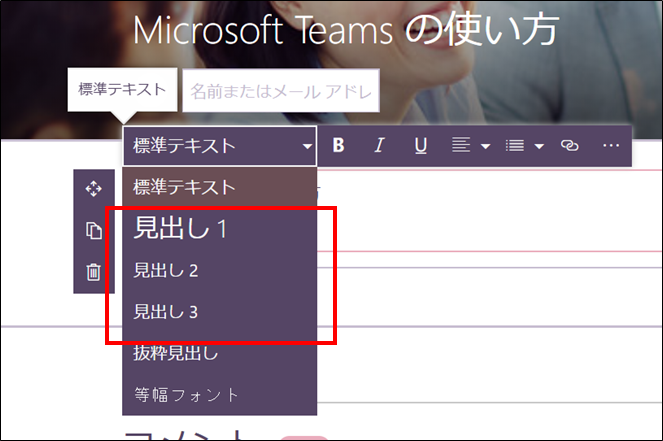Duplicate the web part with the copy icon
This screenshot has height=441, width=663.
click(94, 230)
